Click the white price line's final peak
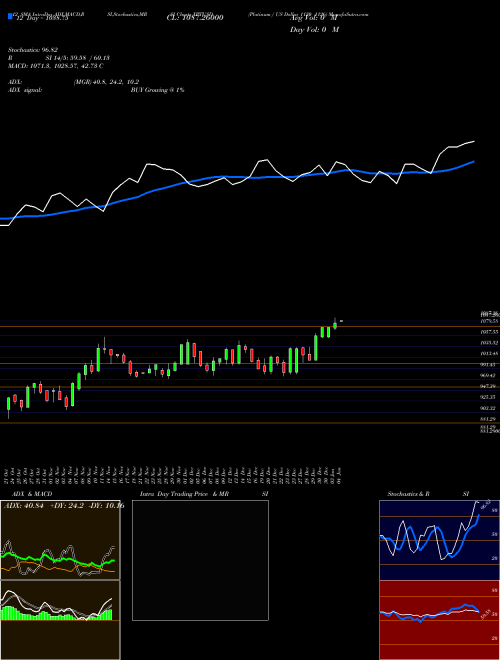Screen dimensions: 500x660 474,142
